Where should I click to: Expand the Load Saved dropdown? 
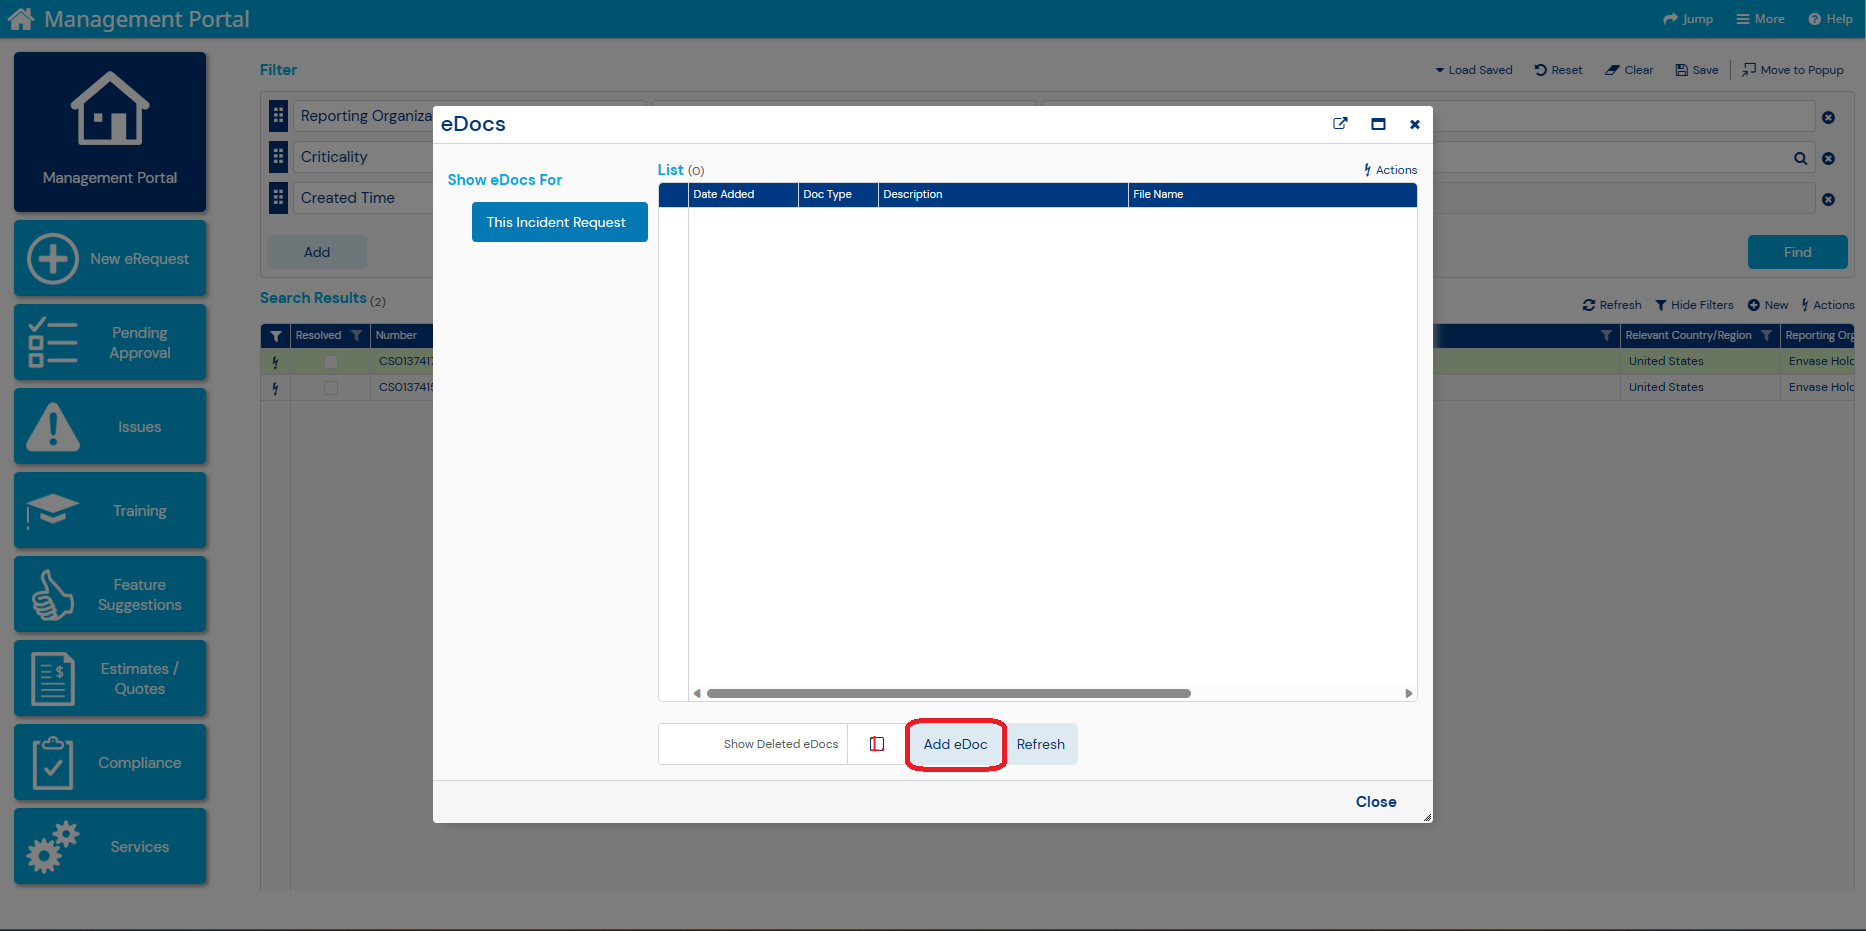[1473, 69]
